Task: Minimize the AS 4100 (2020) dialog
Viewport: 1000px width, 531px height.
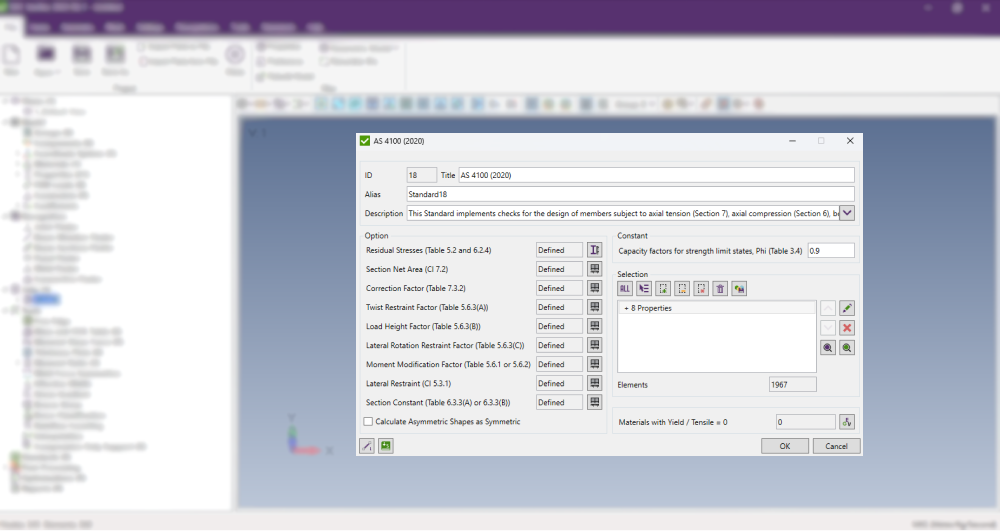Action: 792,141
